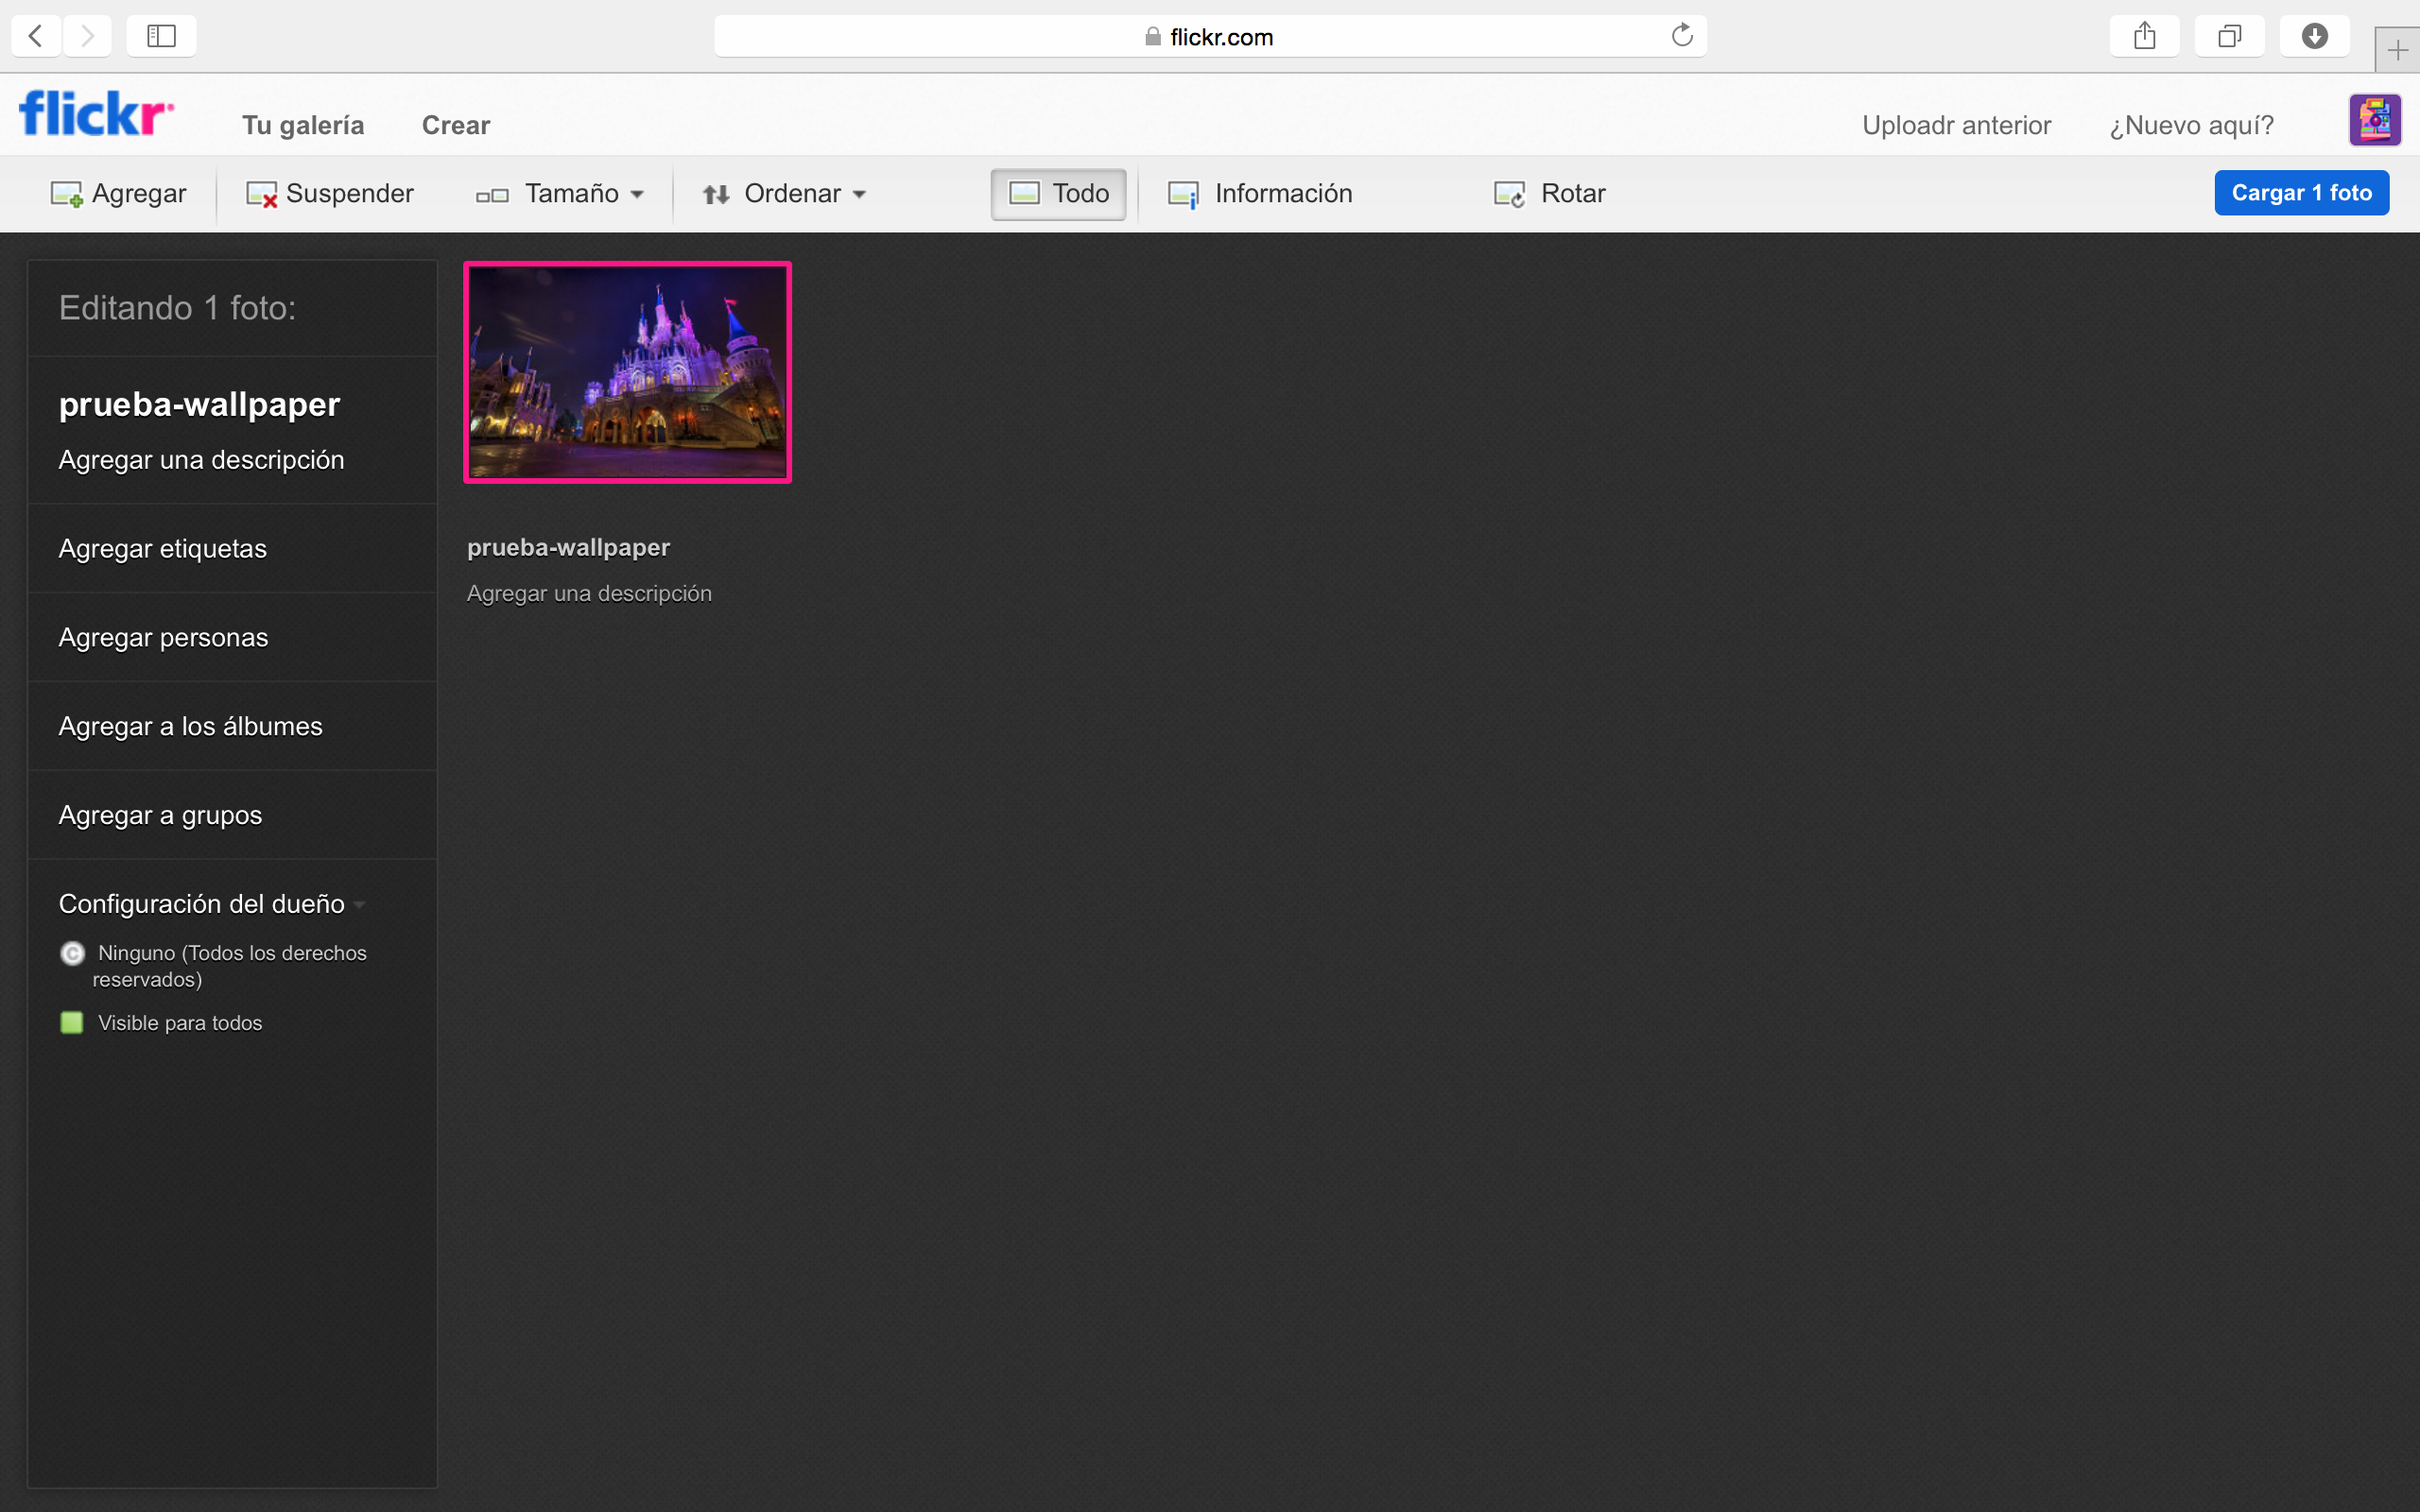2420x1512 pixels.
Task: Click the Editando 1 foto heading
Action: (x=177, y=308)
